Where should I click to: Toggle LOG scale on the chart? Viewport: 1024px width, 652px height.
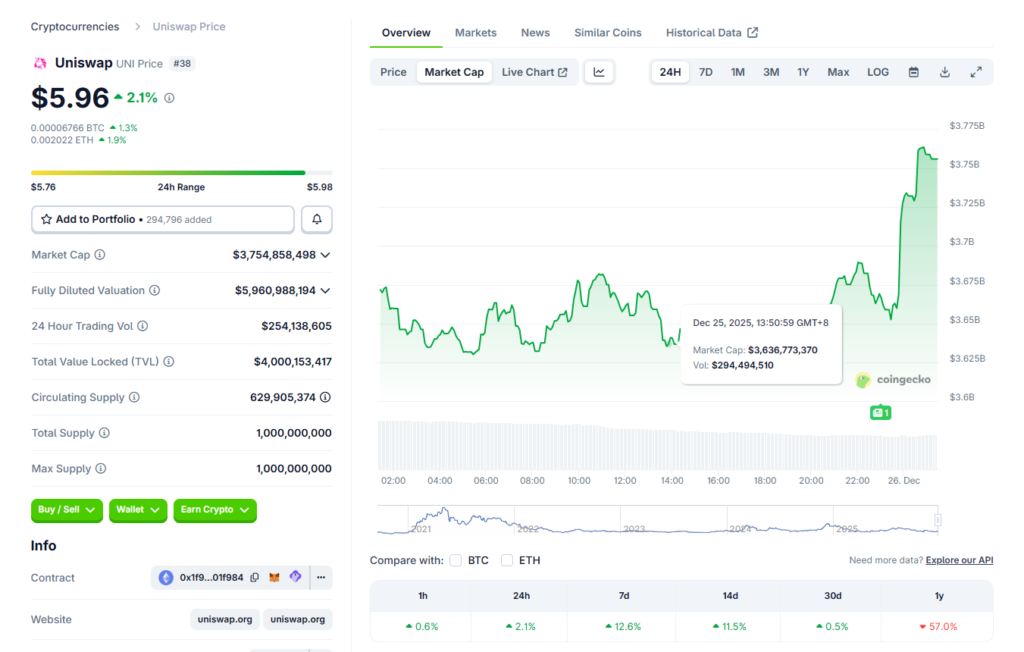tap(878, 72)
